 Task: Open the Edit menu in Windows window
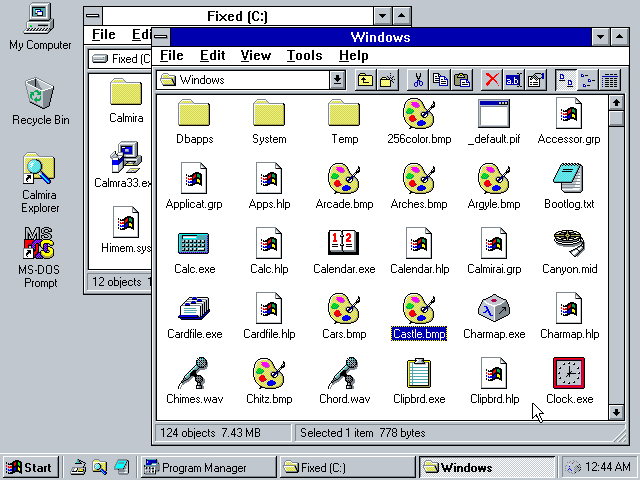[x=212, y=56]
